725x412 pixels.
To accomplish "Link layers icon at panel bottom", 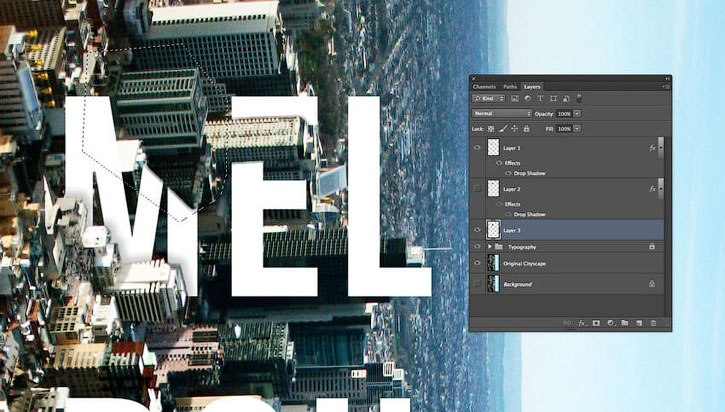I will click(567, 323).
